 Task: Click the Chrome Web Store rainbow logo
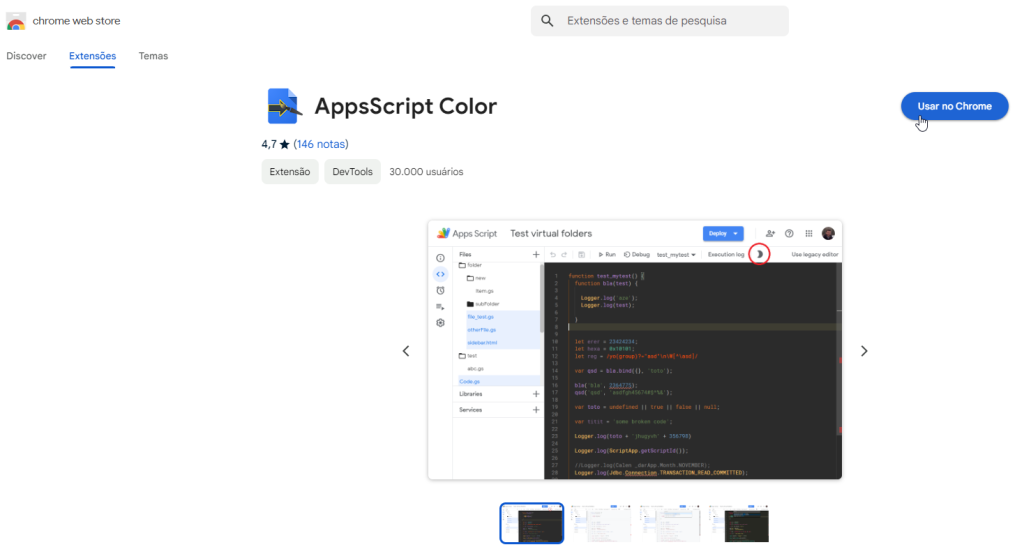[x=16, y=21]
